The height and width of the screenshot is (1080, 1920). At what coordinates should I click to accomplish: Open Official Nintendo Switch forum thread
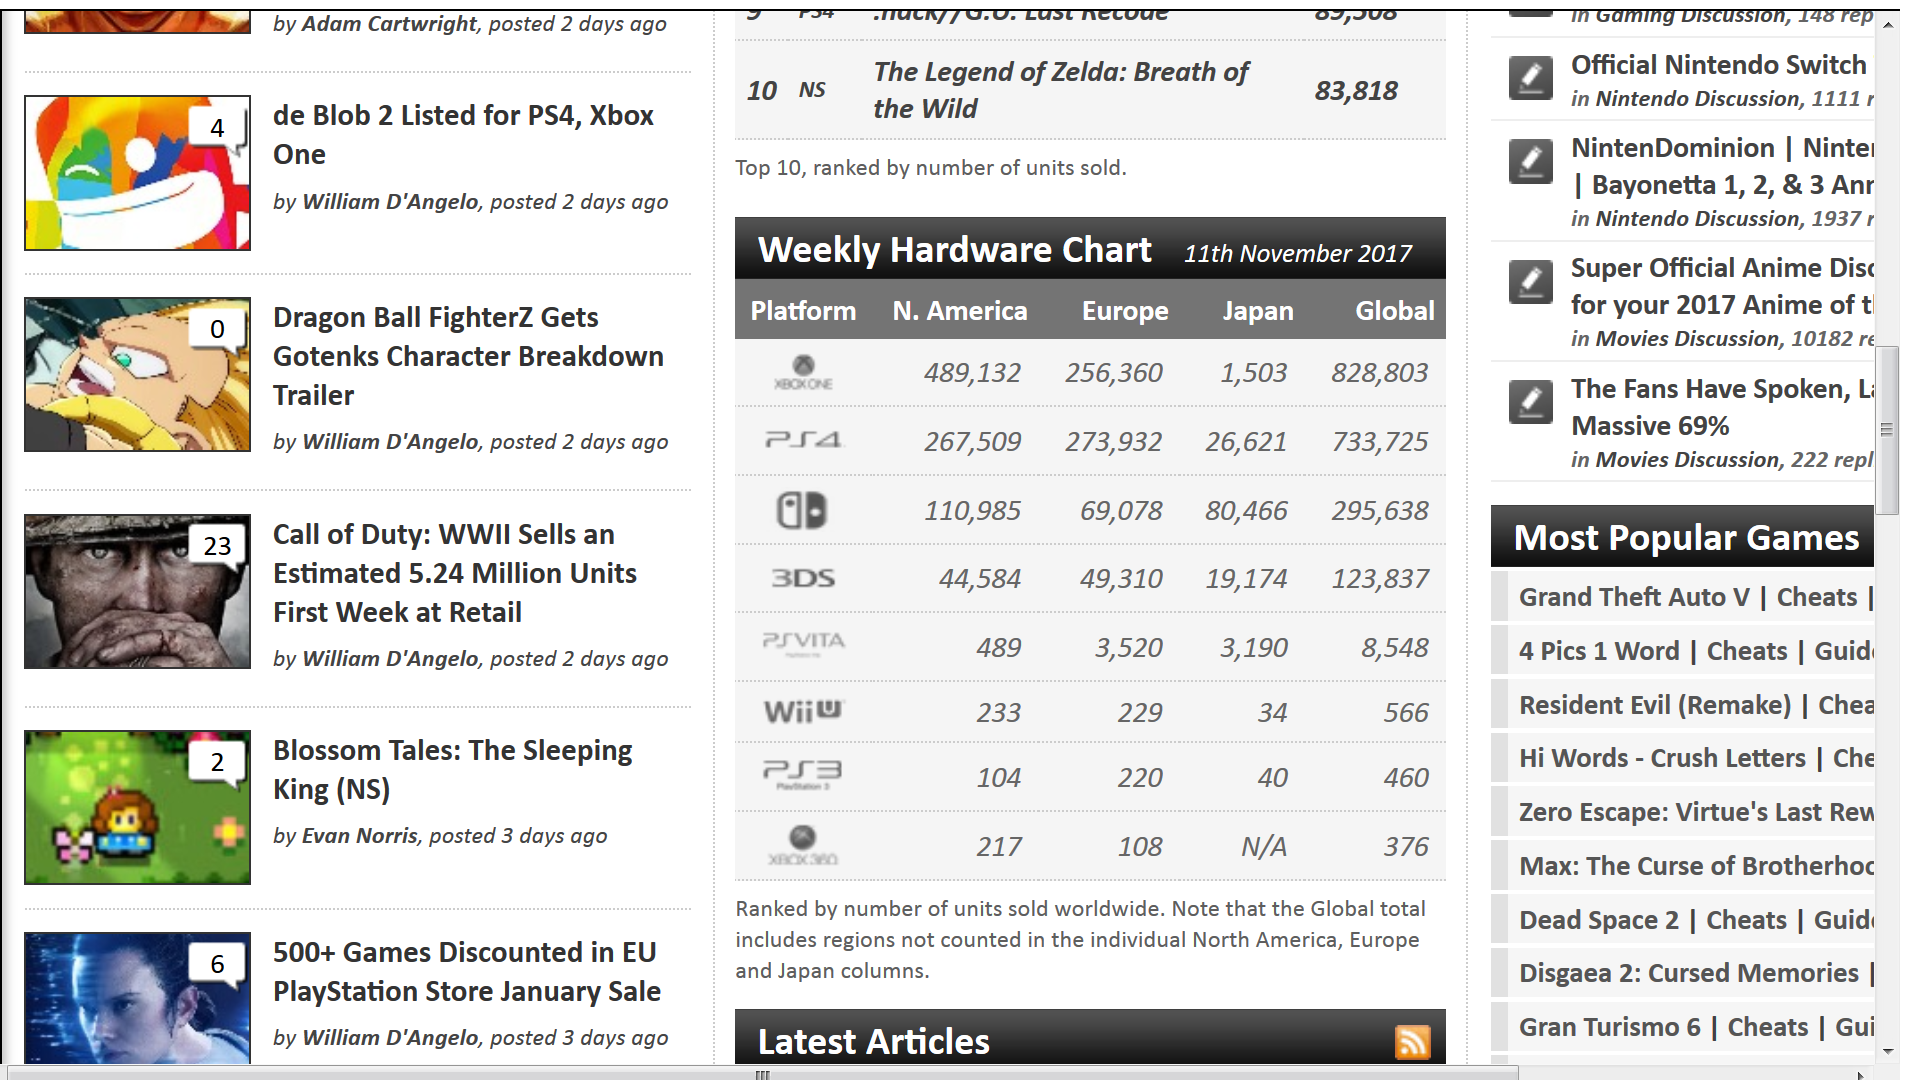tap(1718, 65)
